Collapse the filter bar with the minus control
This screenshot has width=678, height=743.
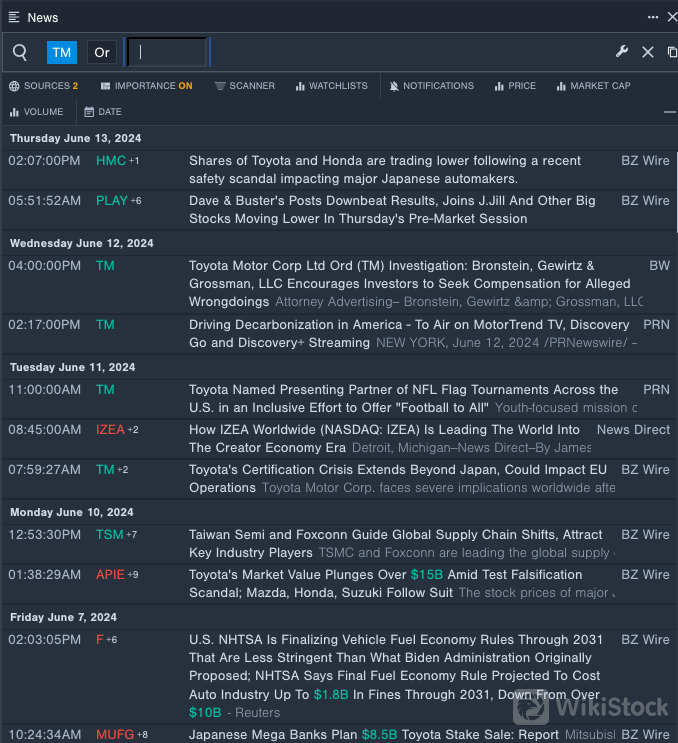point(669,112)
